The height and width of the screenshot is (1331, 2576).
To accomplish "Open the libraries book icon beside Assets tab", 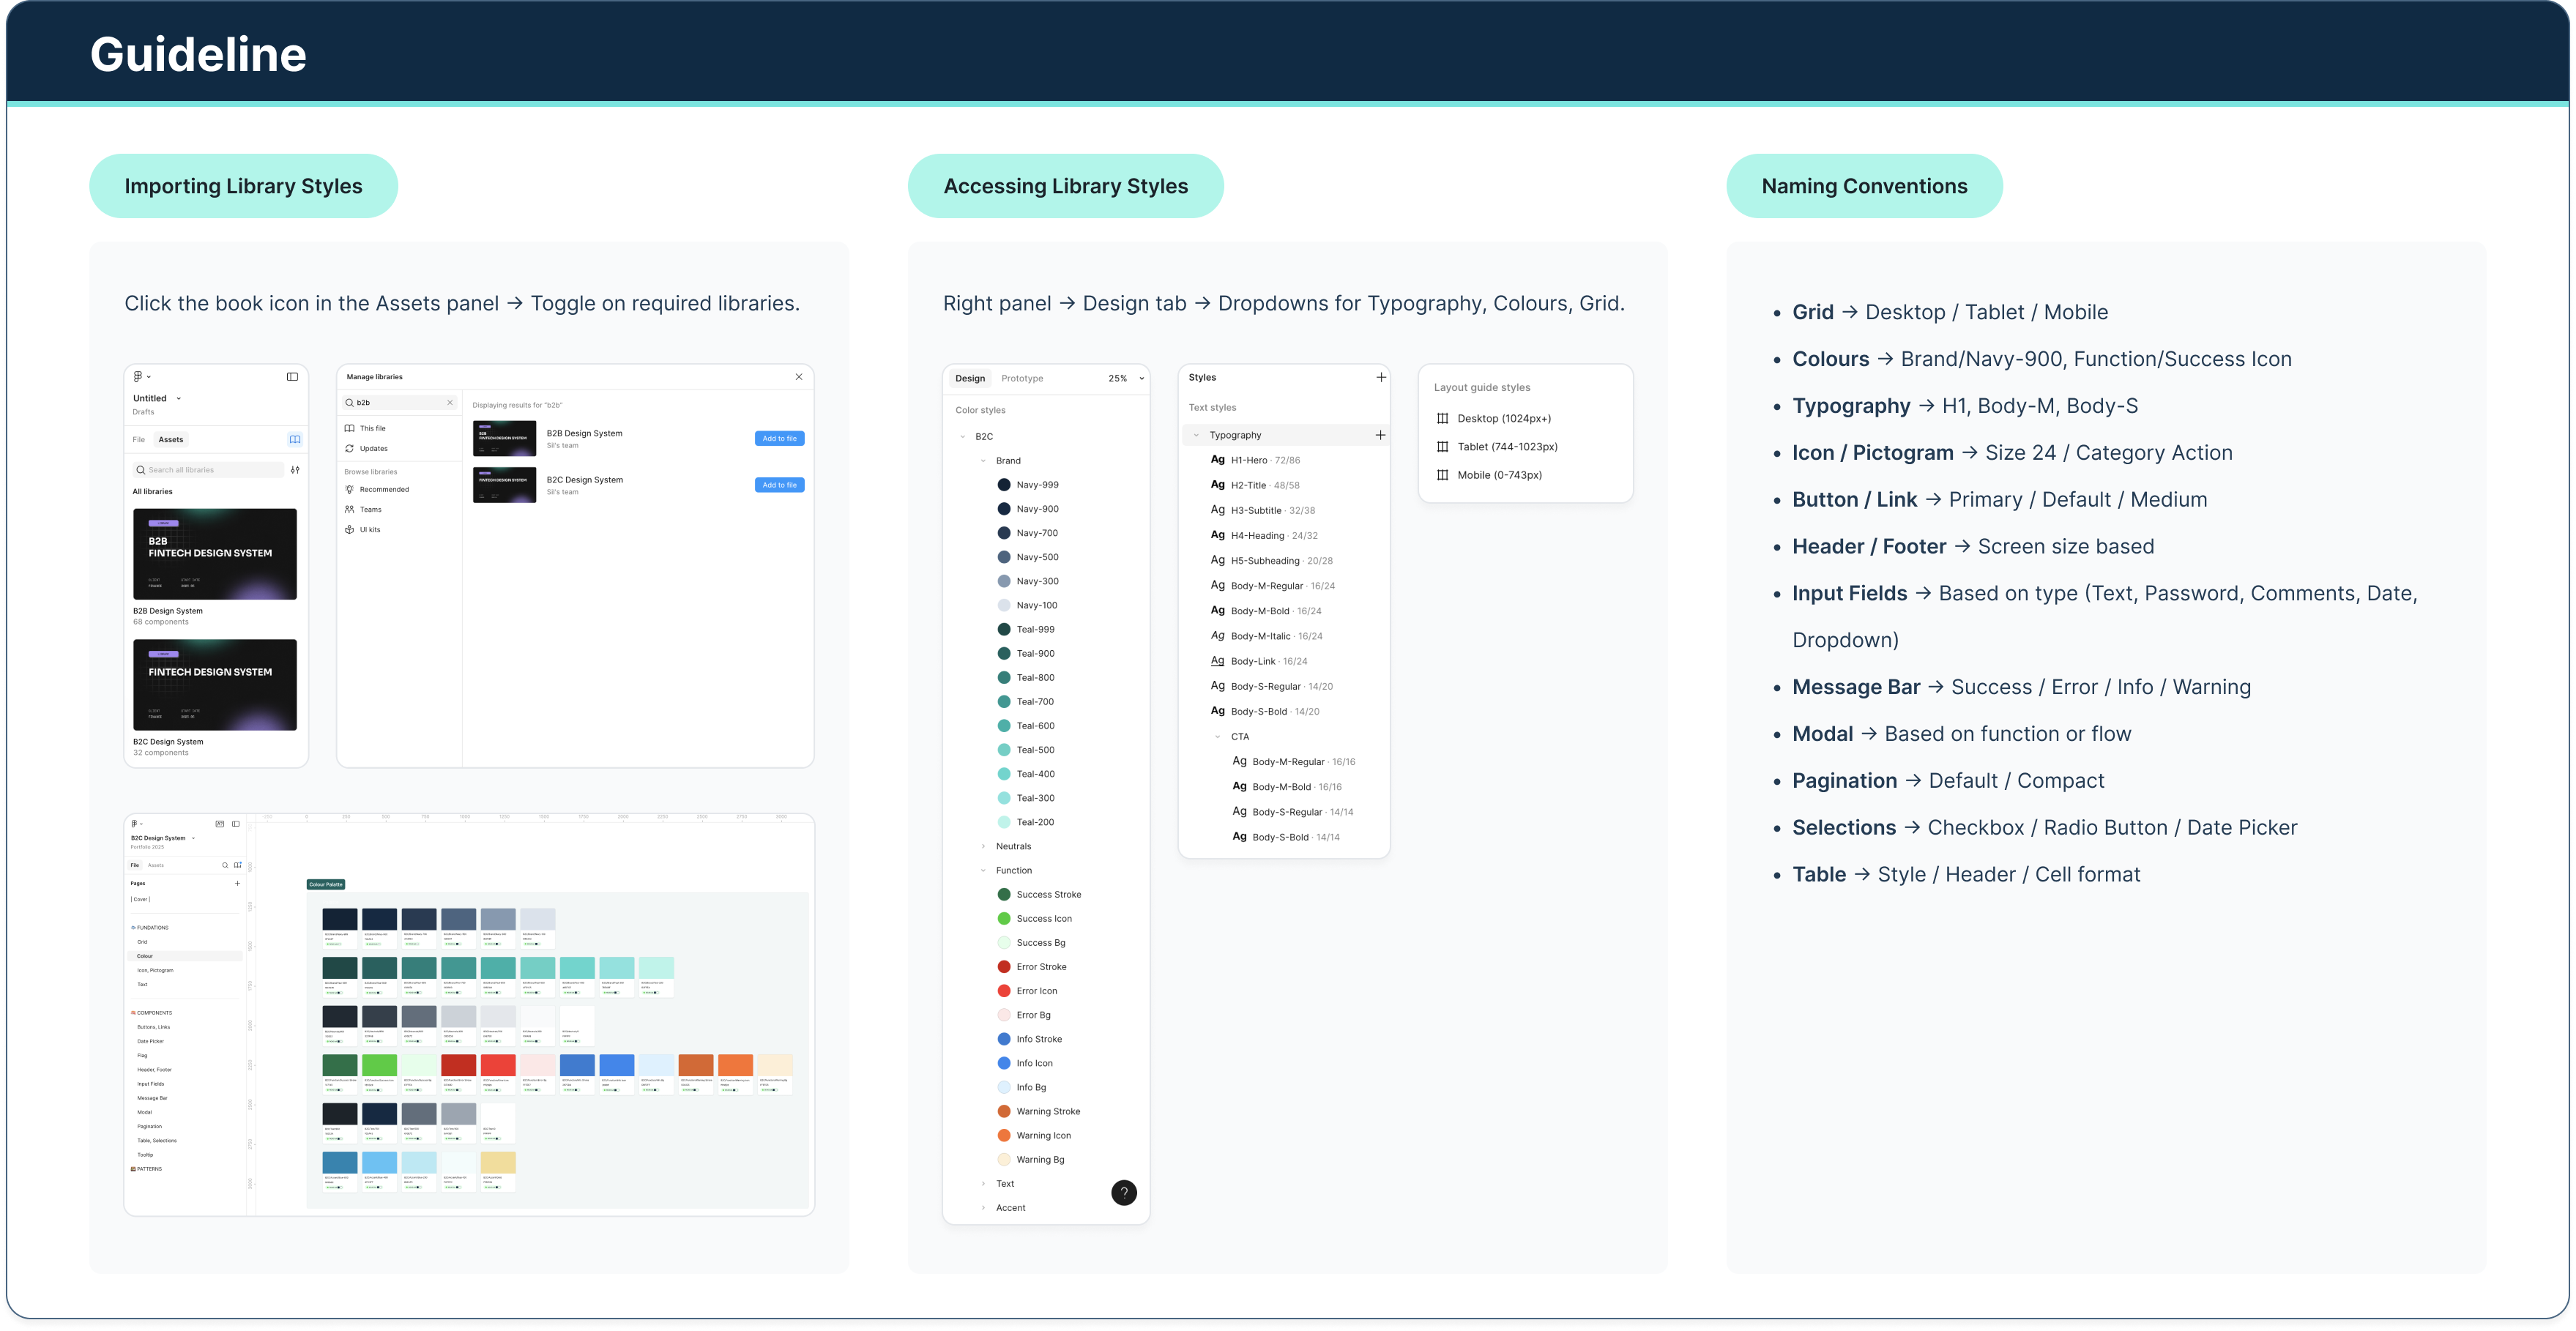I will pyautogui.click(x=295, y=439).
